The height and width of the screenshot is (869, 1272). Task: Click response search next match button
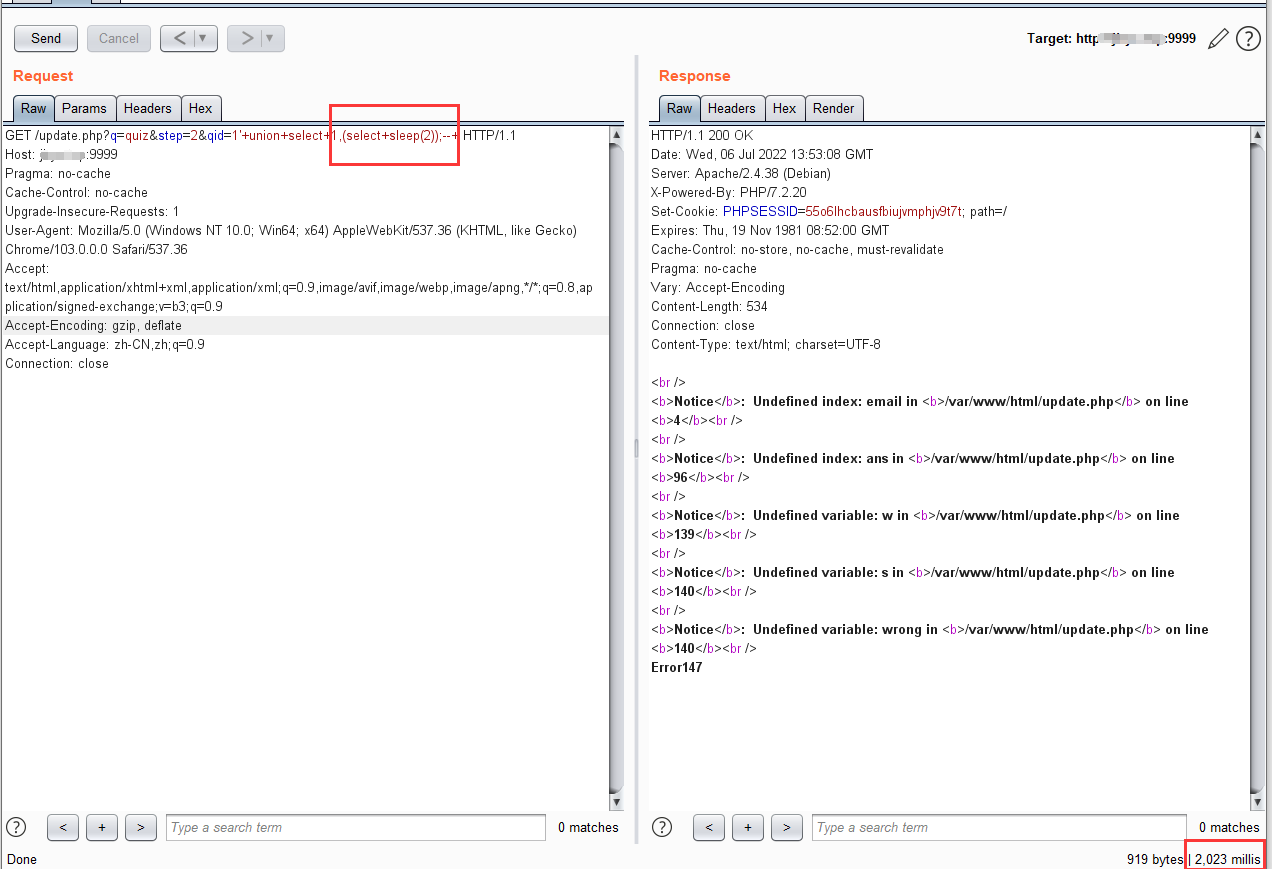[786, 827]
